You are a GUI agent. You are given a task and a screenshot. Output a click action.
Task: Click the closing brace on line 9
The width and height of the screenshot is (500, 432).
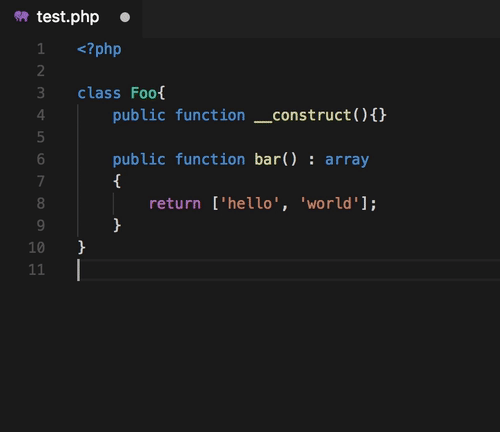click(117, 225)
